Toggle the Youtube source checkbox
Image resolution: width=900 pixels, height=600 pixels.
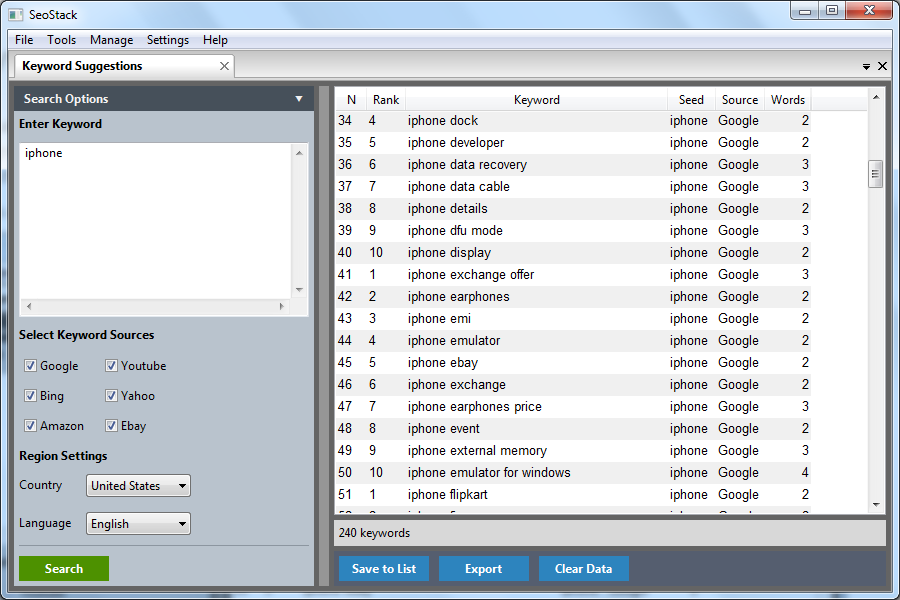tap(111, 366)
